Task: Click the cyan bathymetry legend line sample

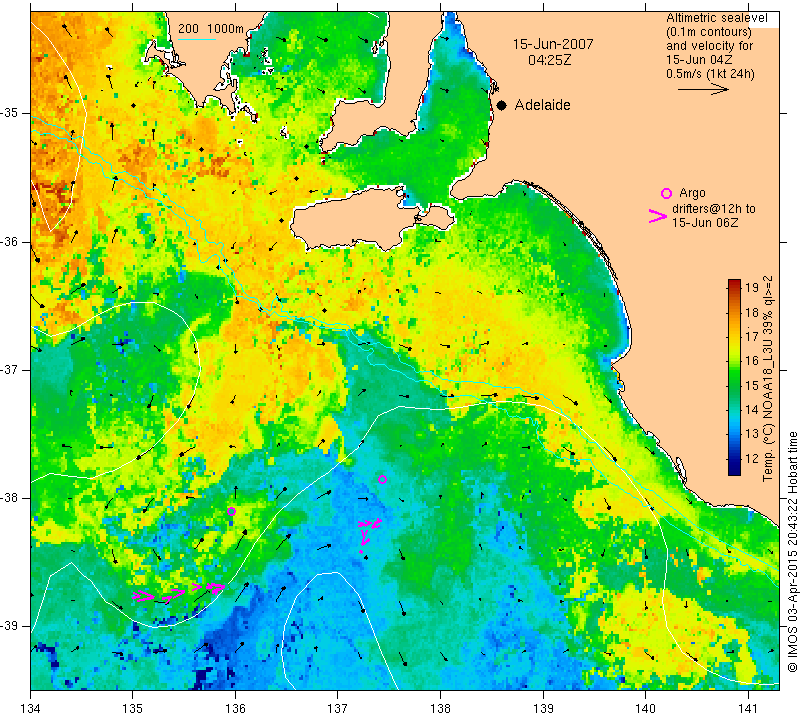Action: (197, 39)
